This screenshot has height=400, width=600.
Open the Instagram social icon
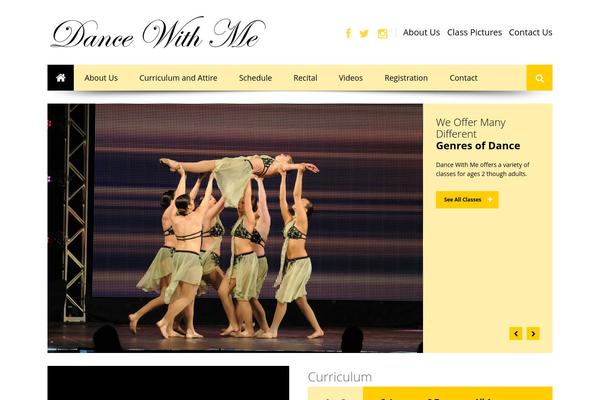(382, 34)
